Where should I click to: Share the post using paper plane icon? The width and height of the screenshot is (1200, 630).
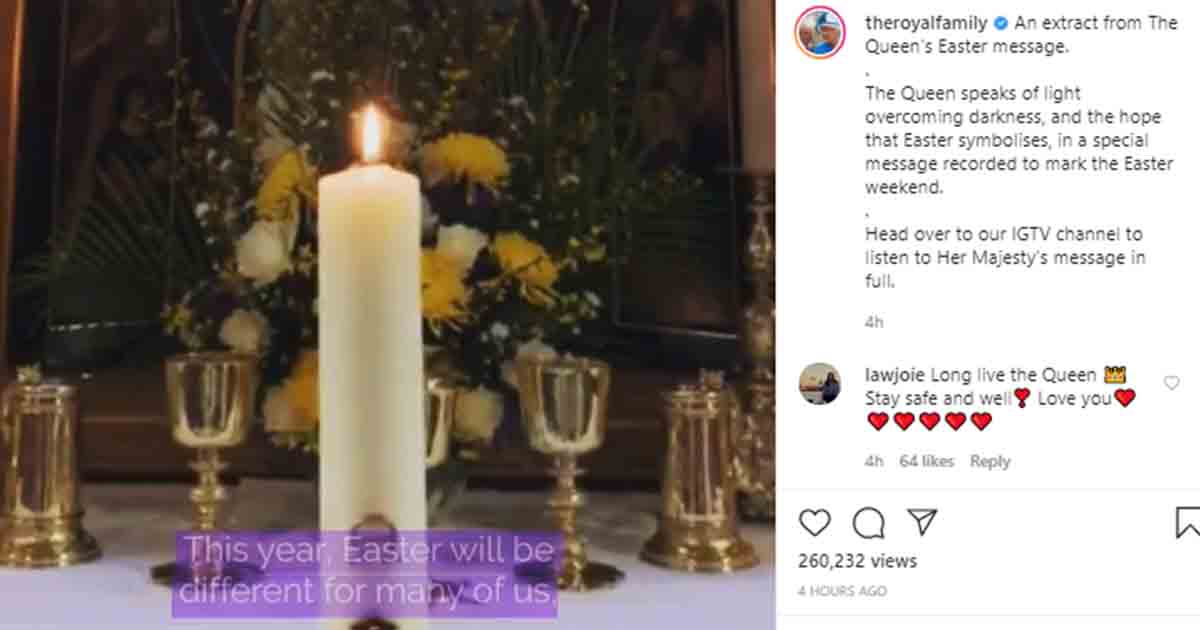pos(922,522)
